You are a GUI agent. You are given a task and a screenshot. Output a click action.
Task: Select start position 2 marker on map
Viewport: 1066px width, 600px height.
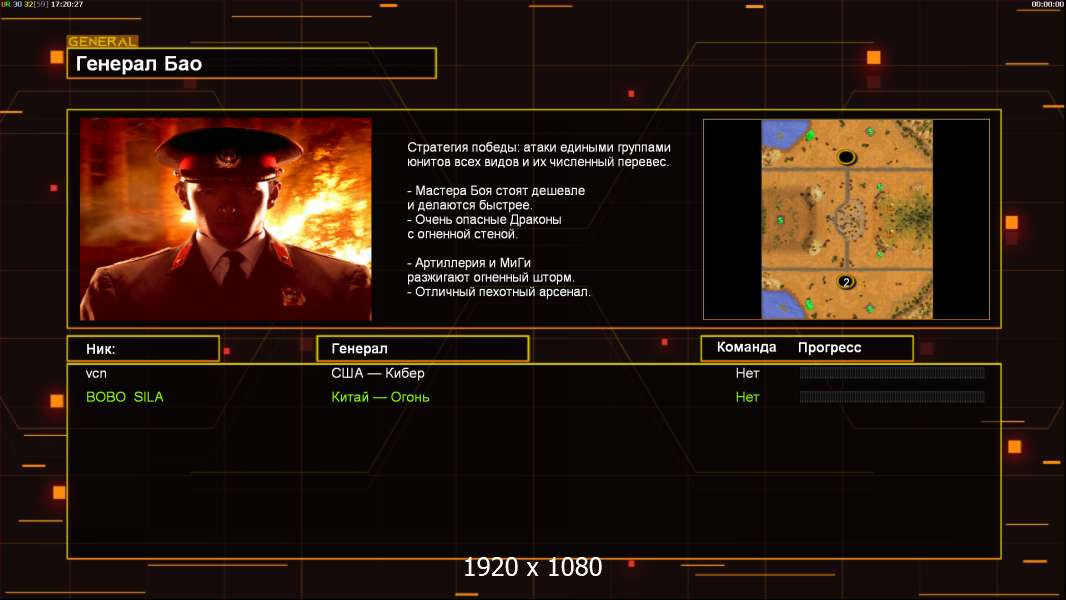click(846, 282)
